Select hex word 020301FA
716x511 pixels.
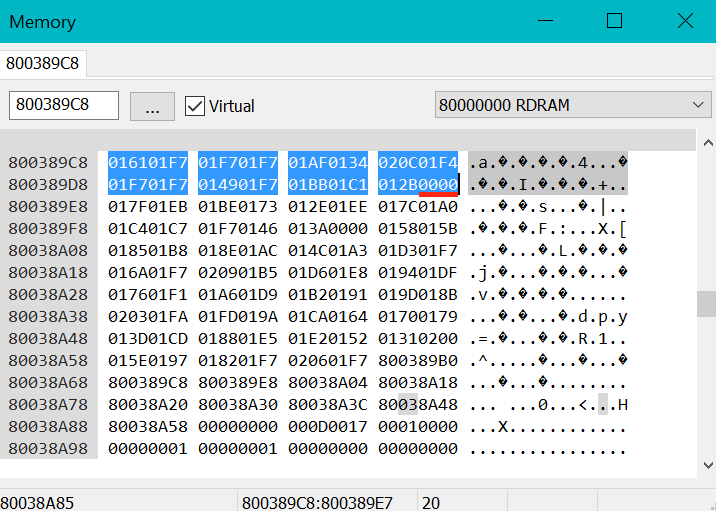pyautogui.click(x=148, y=316)
